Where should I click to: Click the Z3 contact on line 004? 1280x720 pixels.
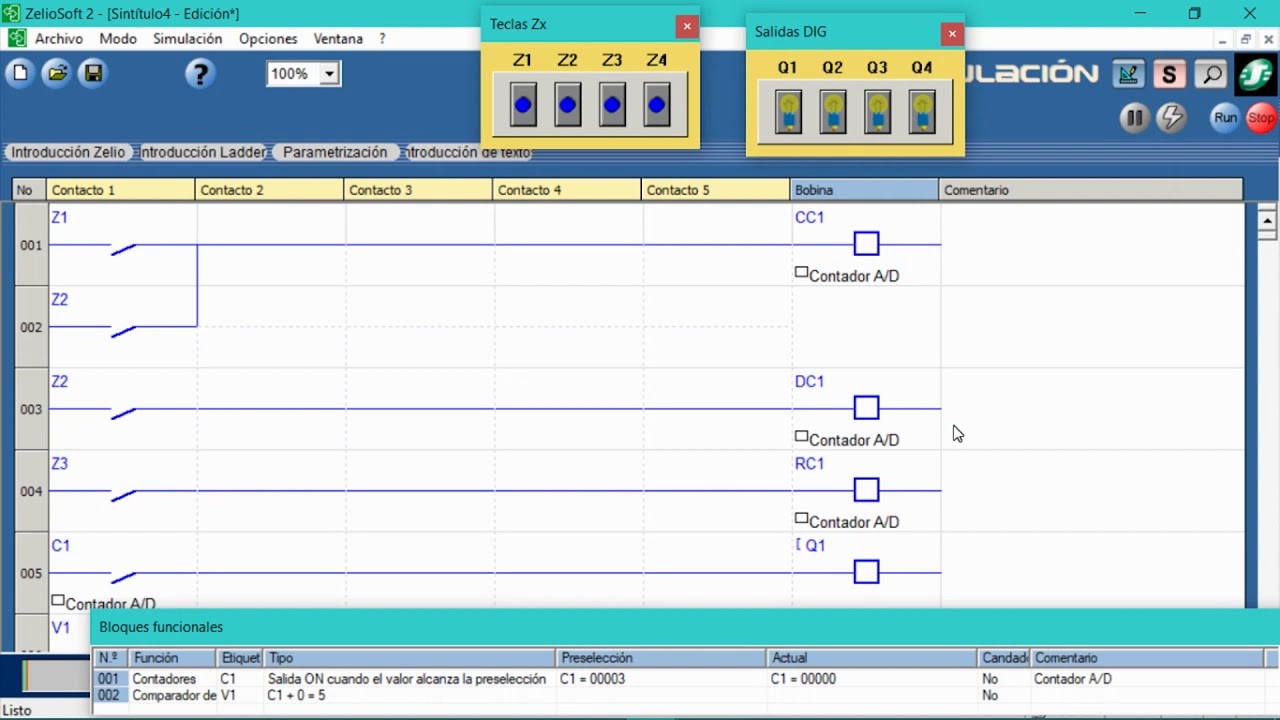click(123, 493)
